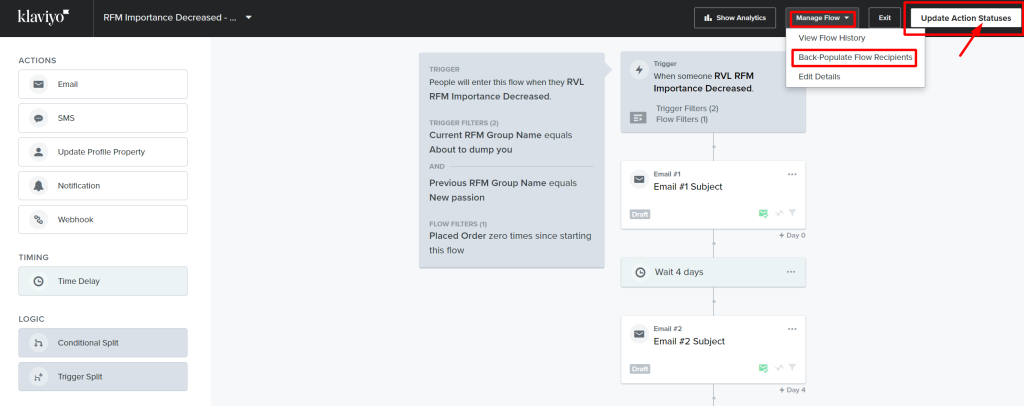Select the SMS action block

[102, 118]
